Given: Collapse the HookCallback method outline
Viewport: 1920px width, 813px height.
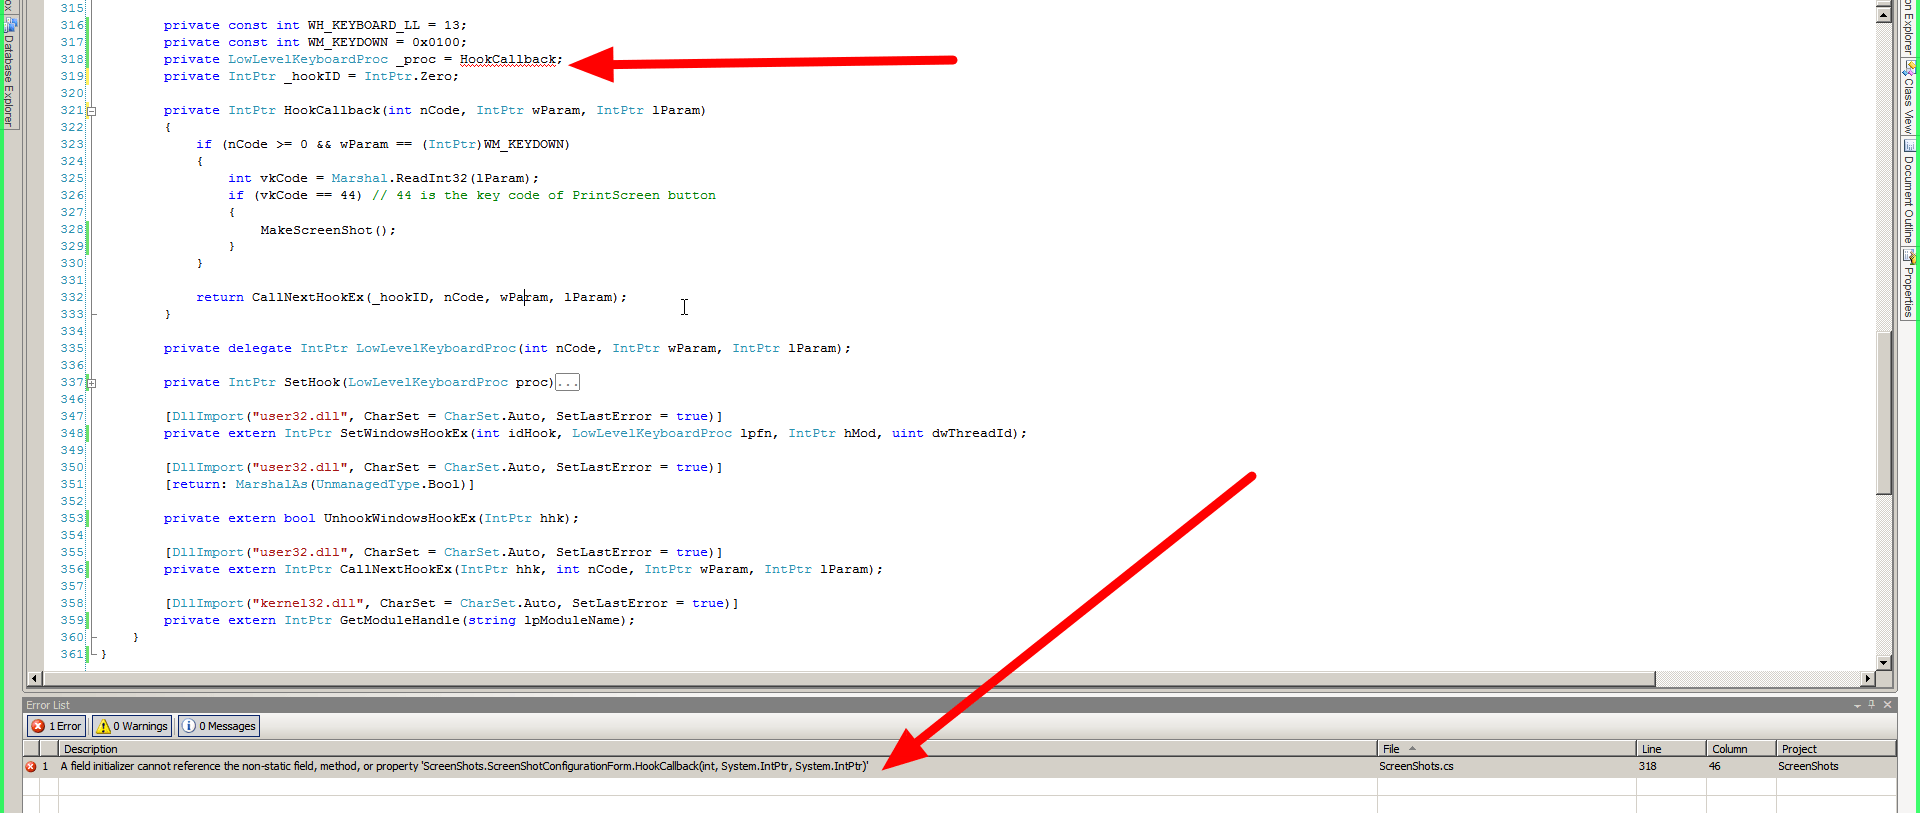Looking at the screenshot, I should coord(91,111).
